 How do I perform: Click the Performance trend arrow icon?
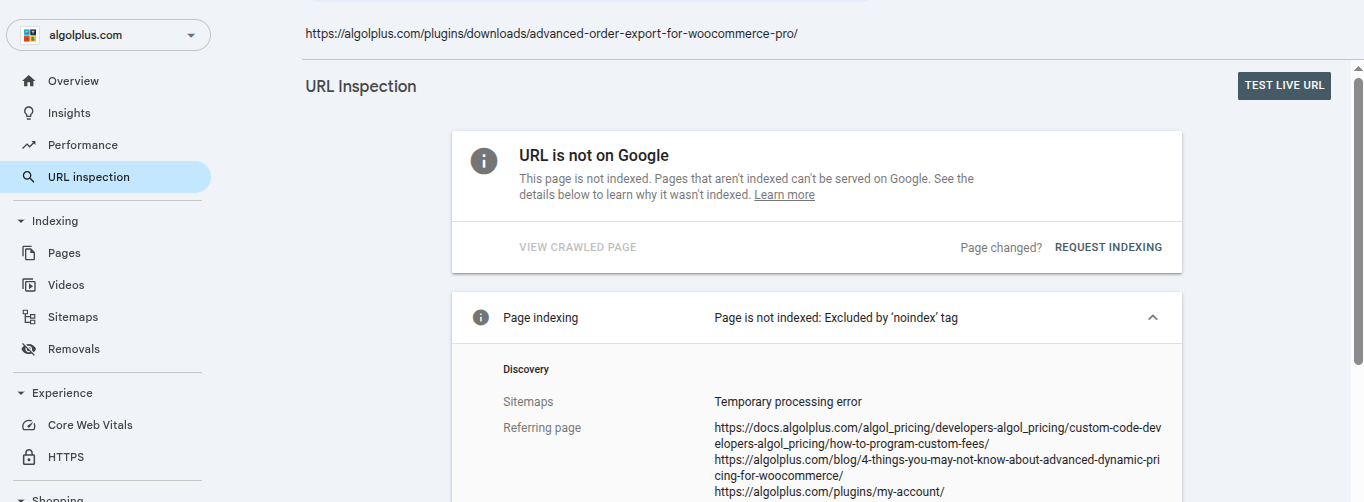point(29,145)
